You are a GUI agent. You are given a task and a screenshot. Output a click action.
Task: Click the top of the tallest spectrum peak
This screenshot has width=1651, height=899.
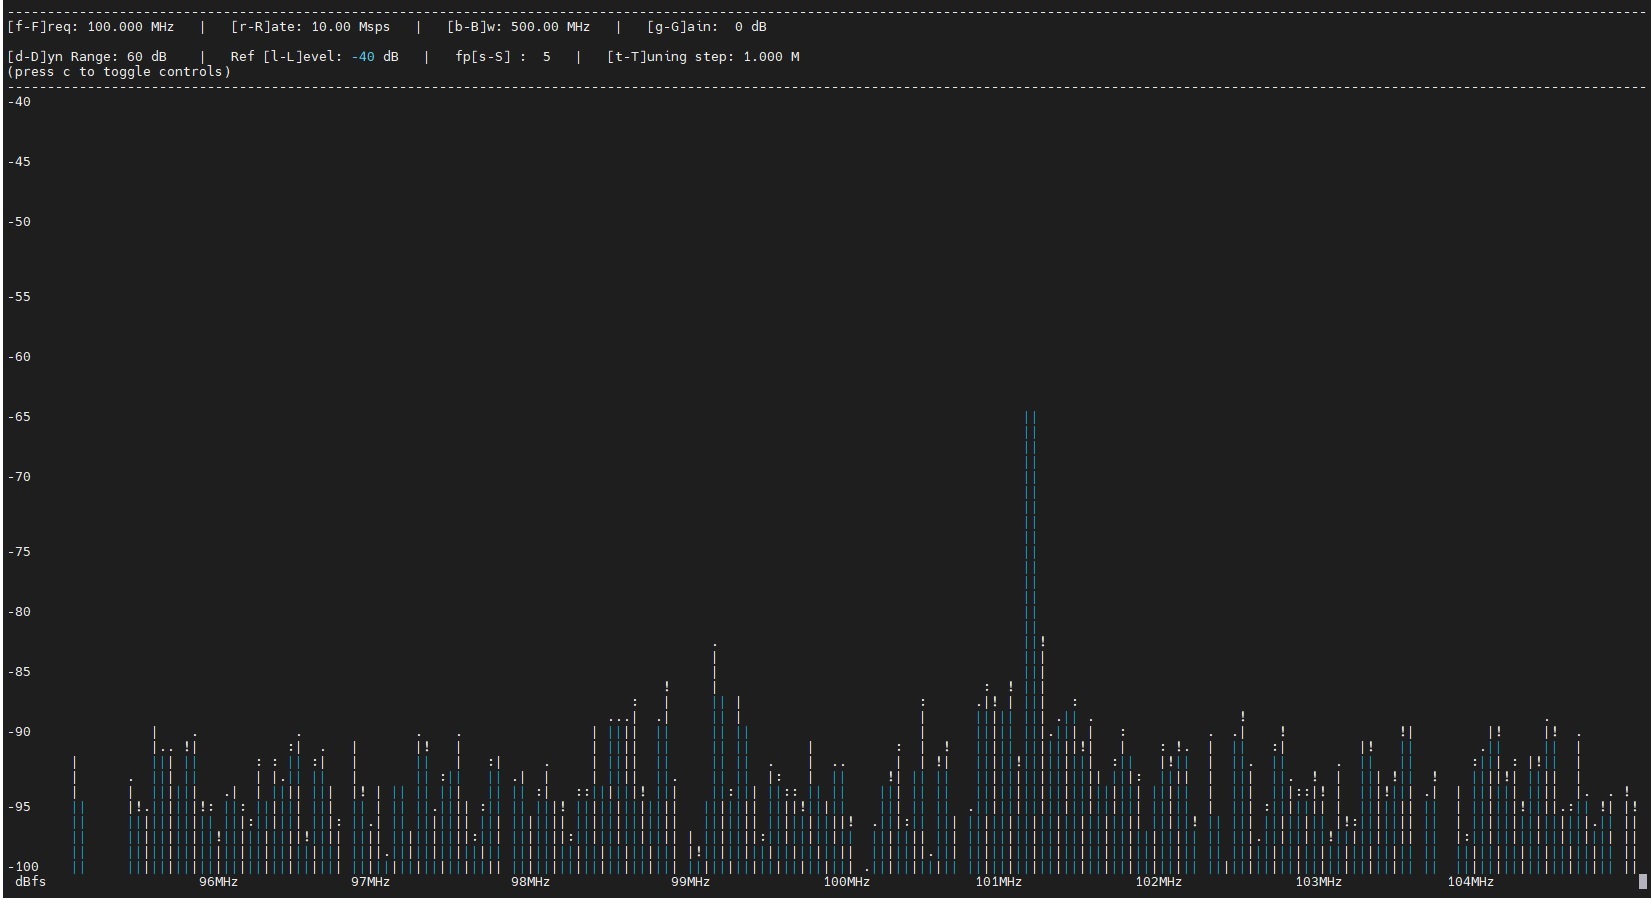(1030, 414)
